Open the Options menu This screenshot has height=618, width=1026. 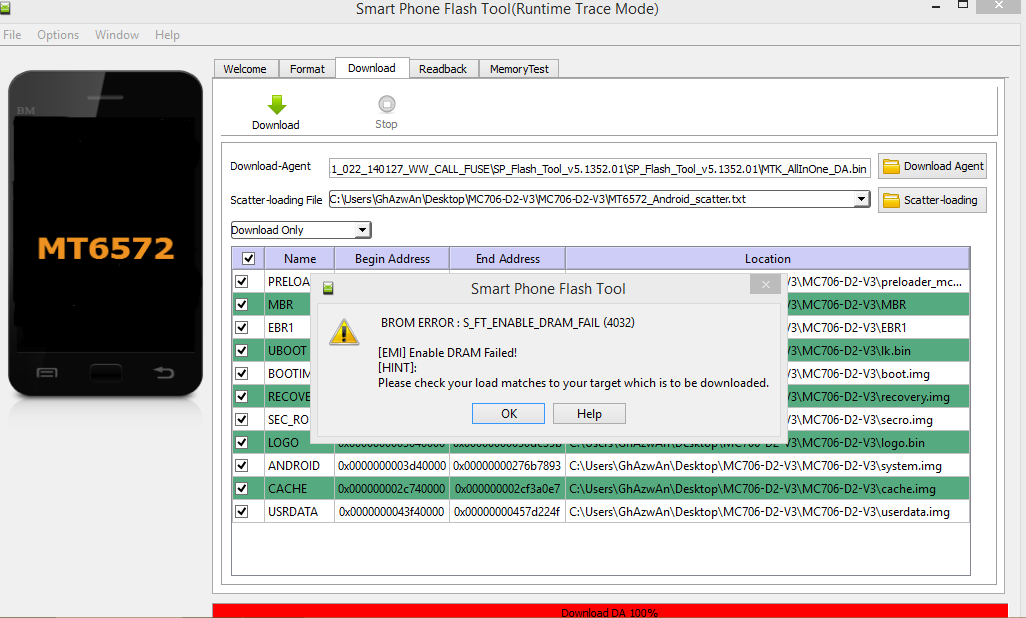[x=58, y=35]
